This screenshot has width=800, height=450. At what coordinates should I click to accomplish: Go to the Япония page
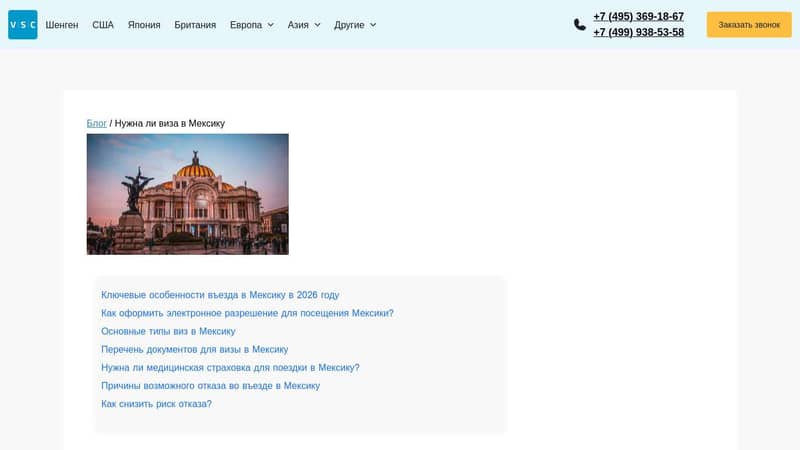[x=144, y=24]
